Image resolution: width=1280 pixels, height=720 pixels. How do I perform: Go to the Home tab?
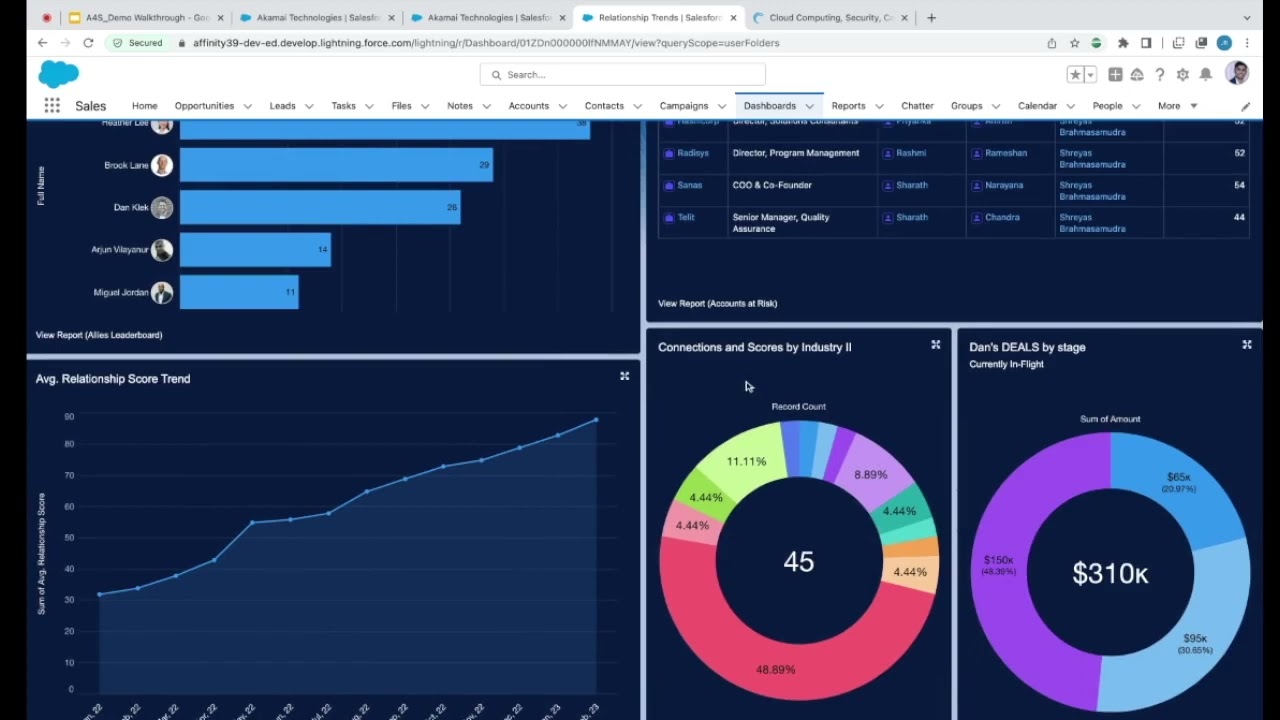coord(144,106)
